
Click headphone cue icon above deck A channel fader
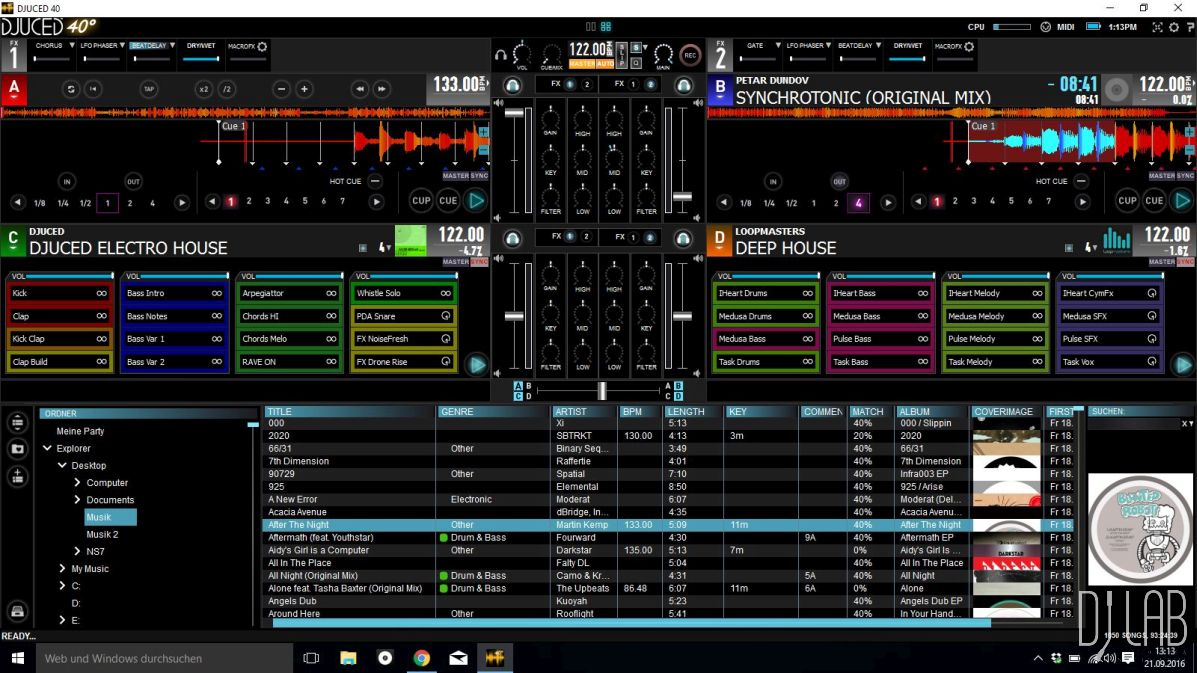pyautogui.click(x=513, y=85)
